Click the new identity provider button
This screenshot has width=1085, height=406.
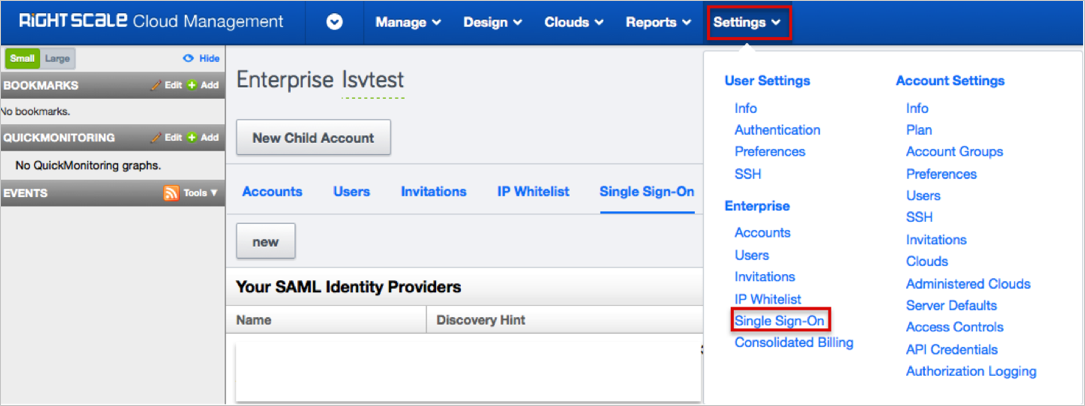[x=265, y=242]
